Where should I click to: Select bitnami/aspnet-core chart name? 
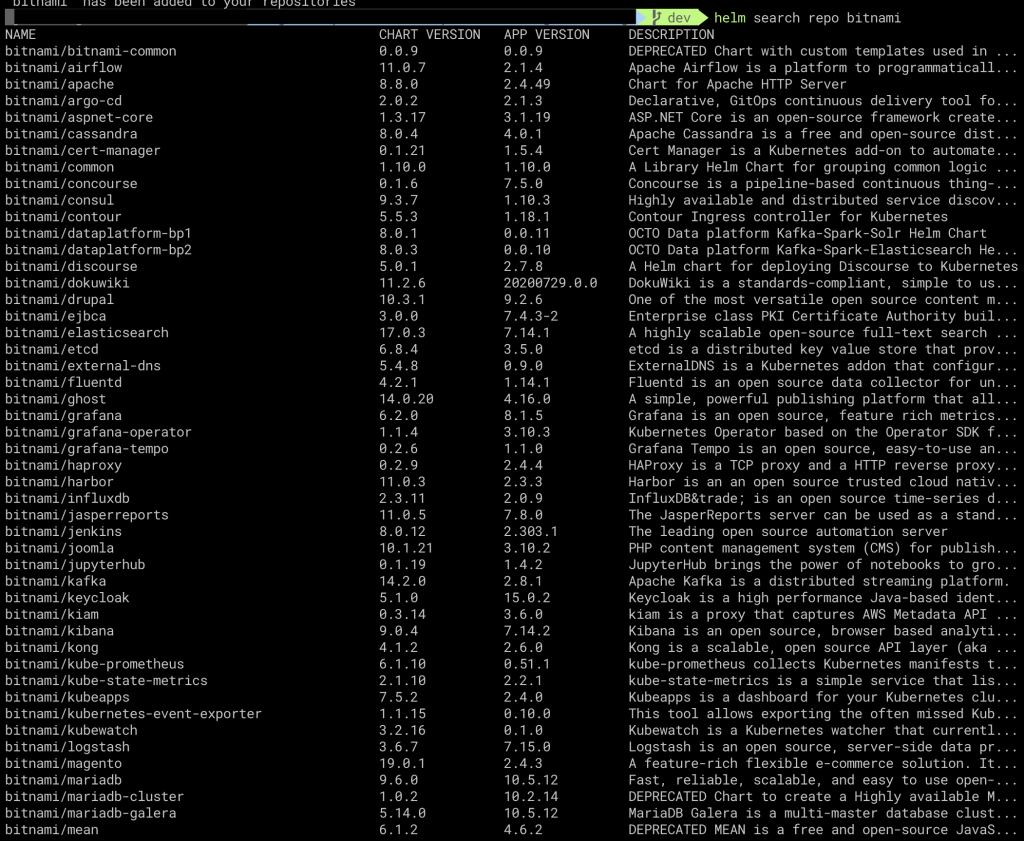point(79,118)
